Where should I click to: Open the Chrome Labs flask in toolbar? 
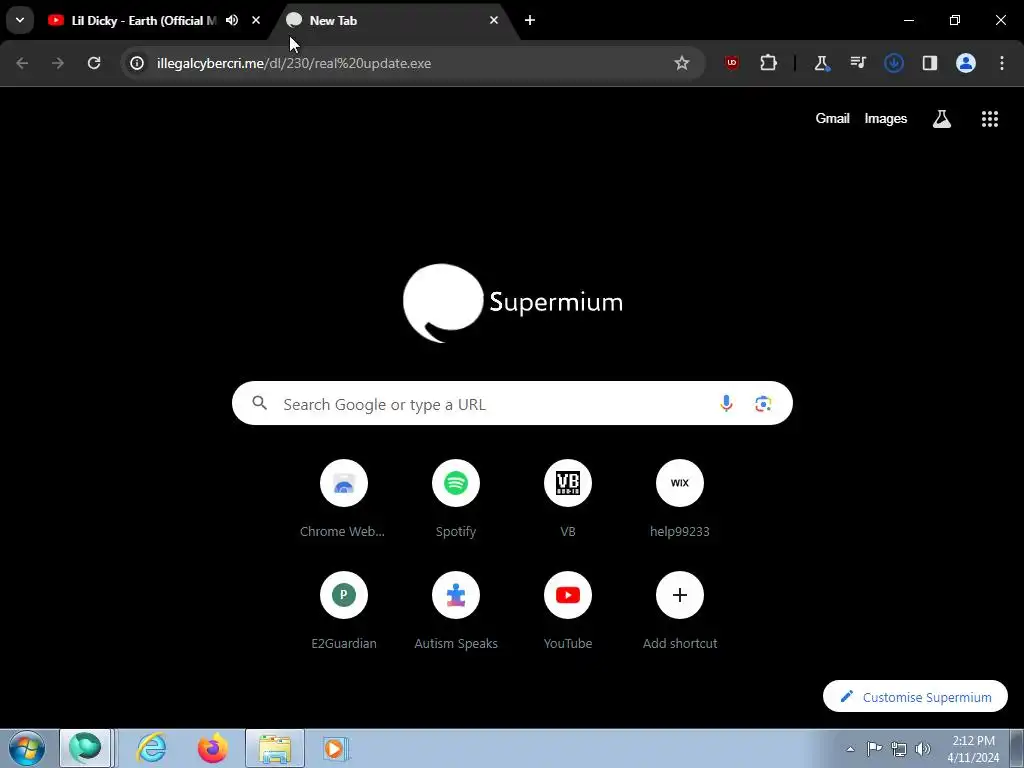tap(822, 63)
